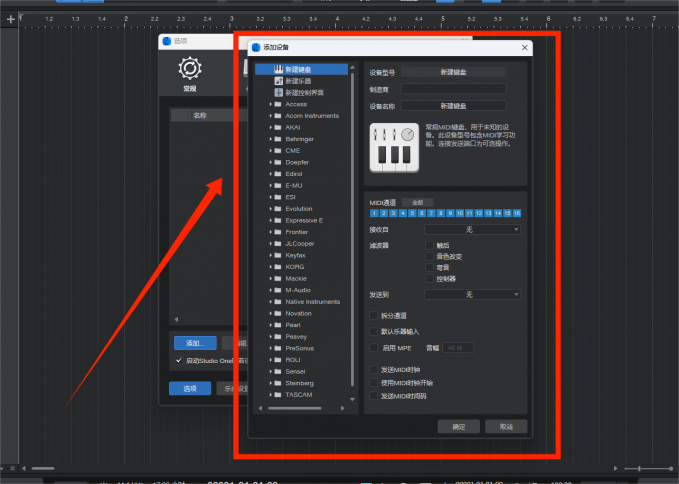The width and height of the screenshot is (679, 484).
Task: Select the Edirol manufacturer entry
Action: tap(294, 174)
